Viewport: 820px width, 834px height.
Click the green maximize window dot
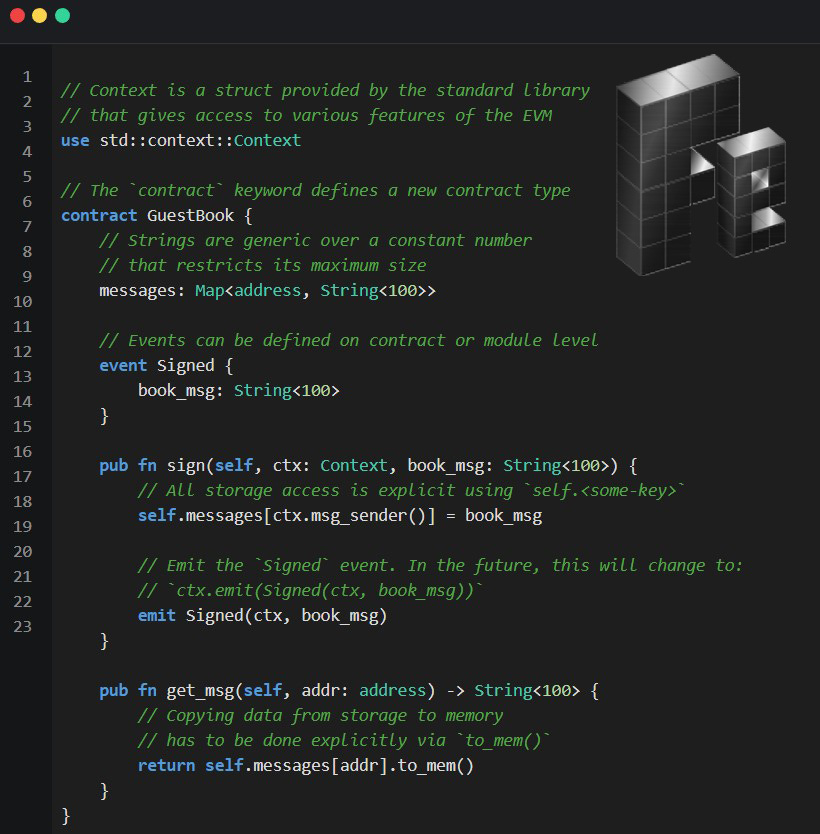click(63, 15)
